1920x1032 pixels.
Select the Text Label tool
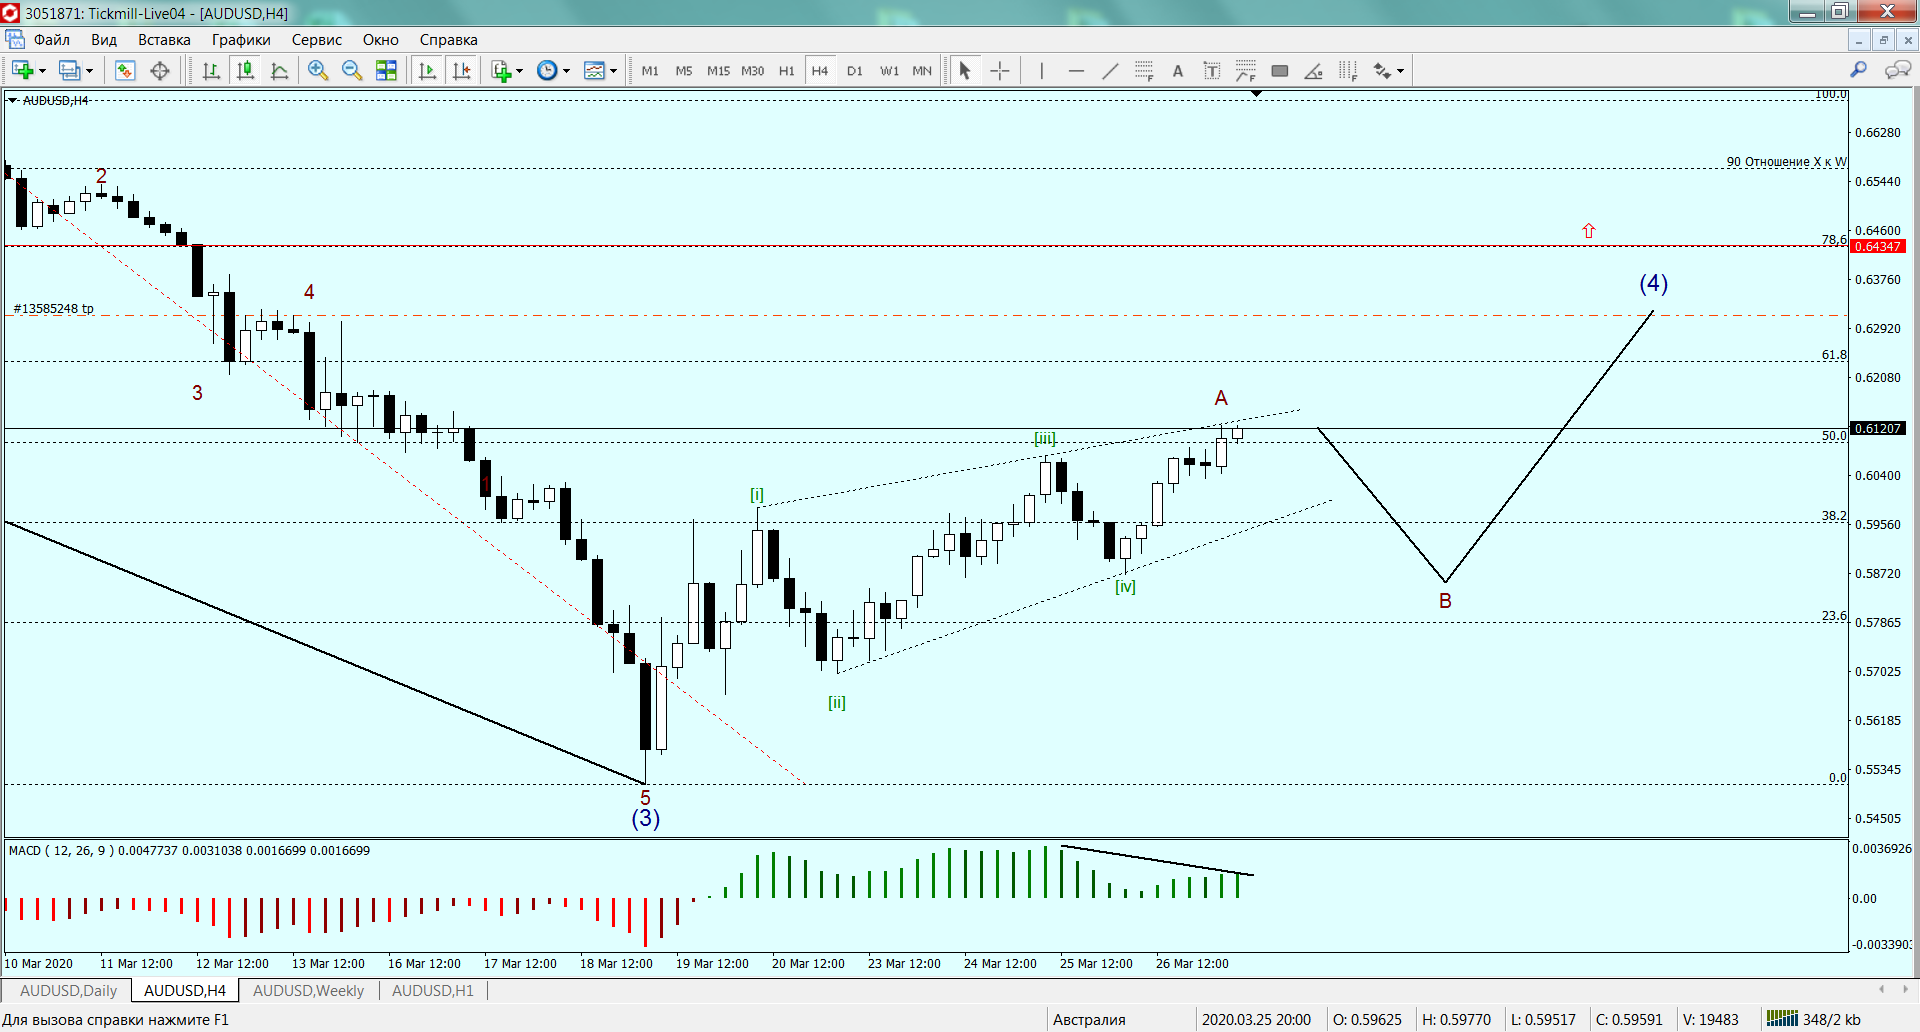(1212, 70)
